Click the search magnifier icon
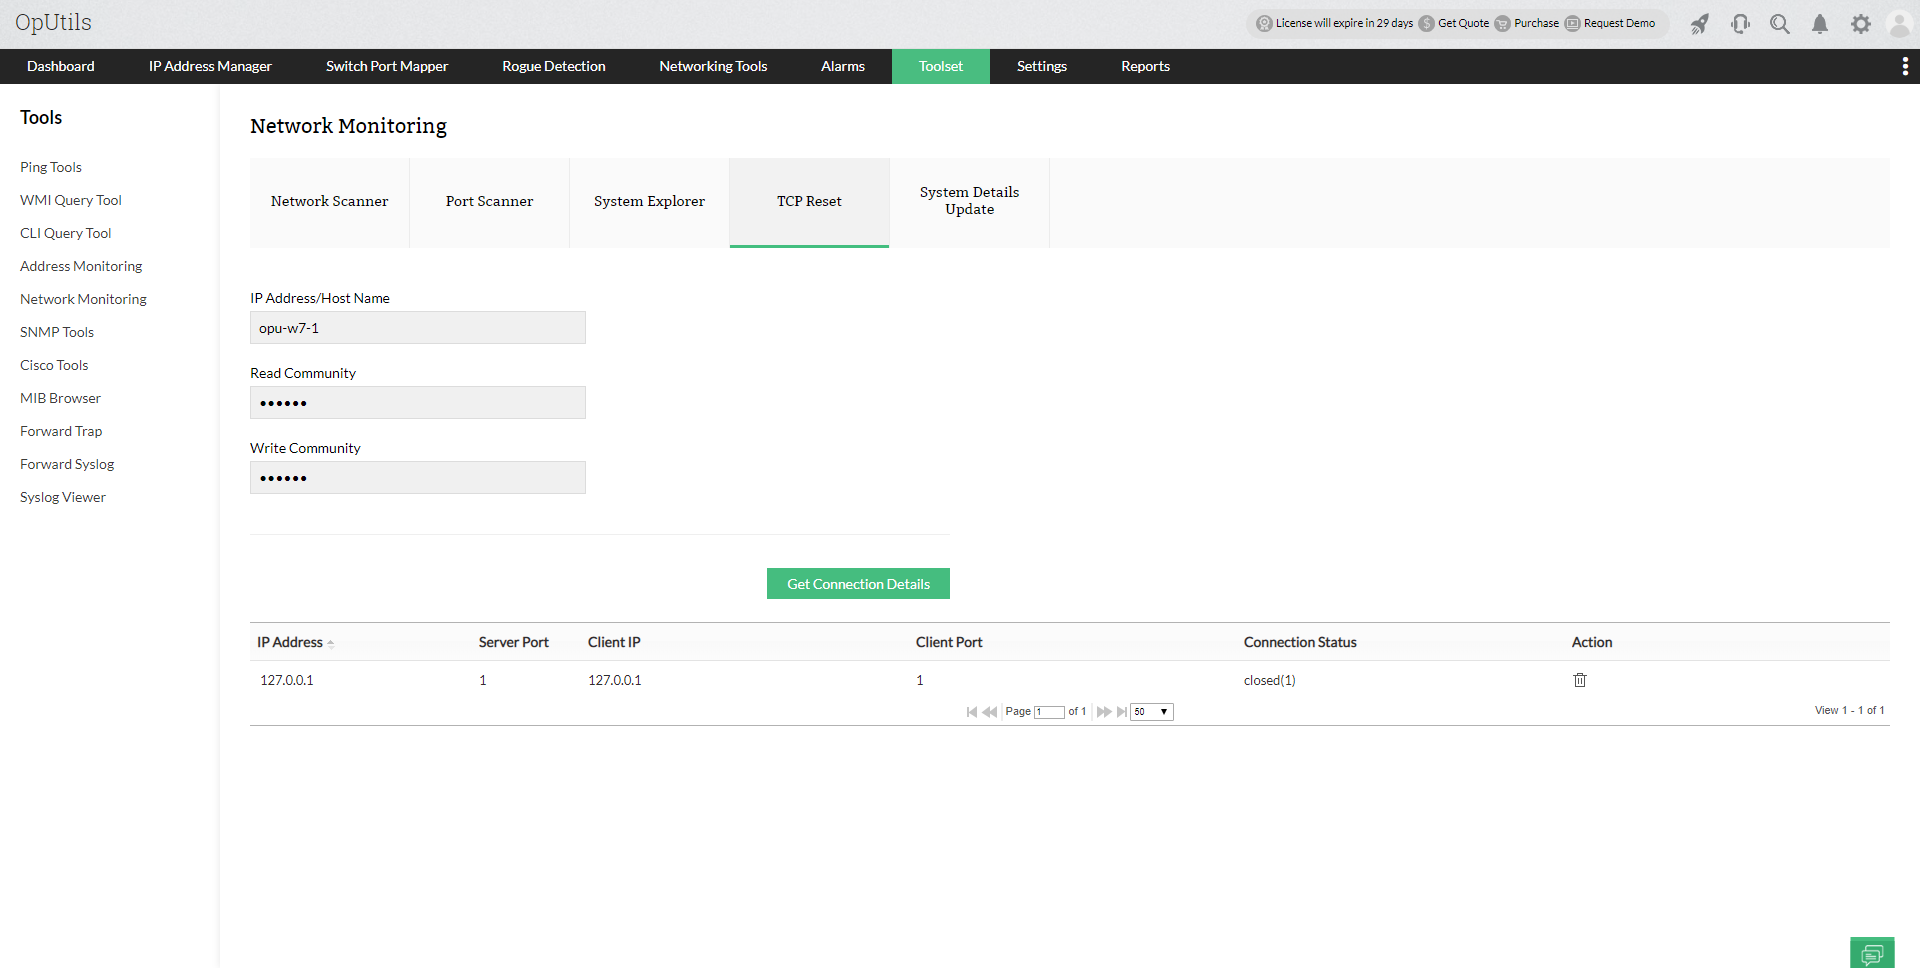Image resolution: width=1920 pixels, height=968 pixels. point(1780,24)
